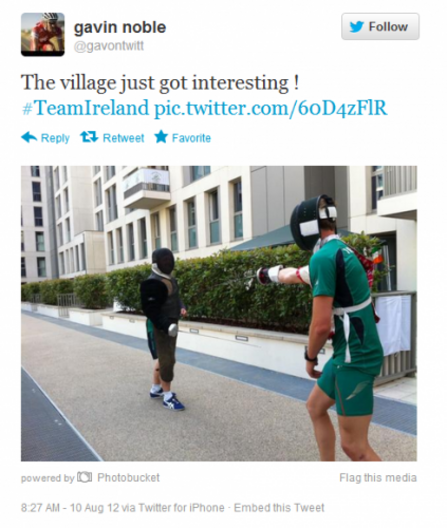The width and height of the screenshot is (447, 528).
Task: Click the Favorite text link
Action: click(191, 138)
